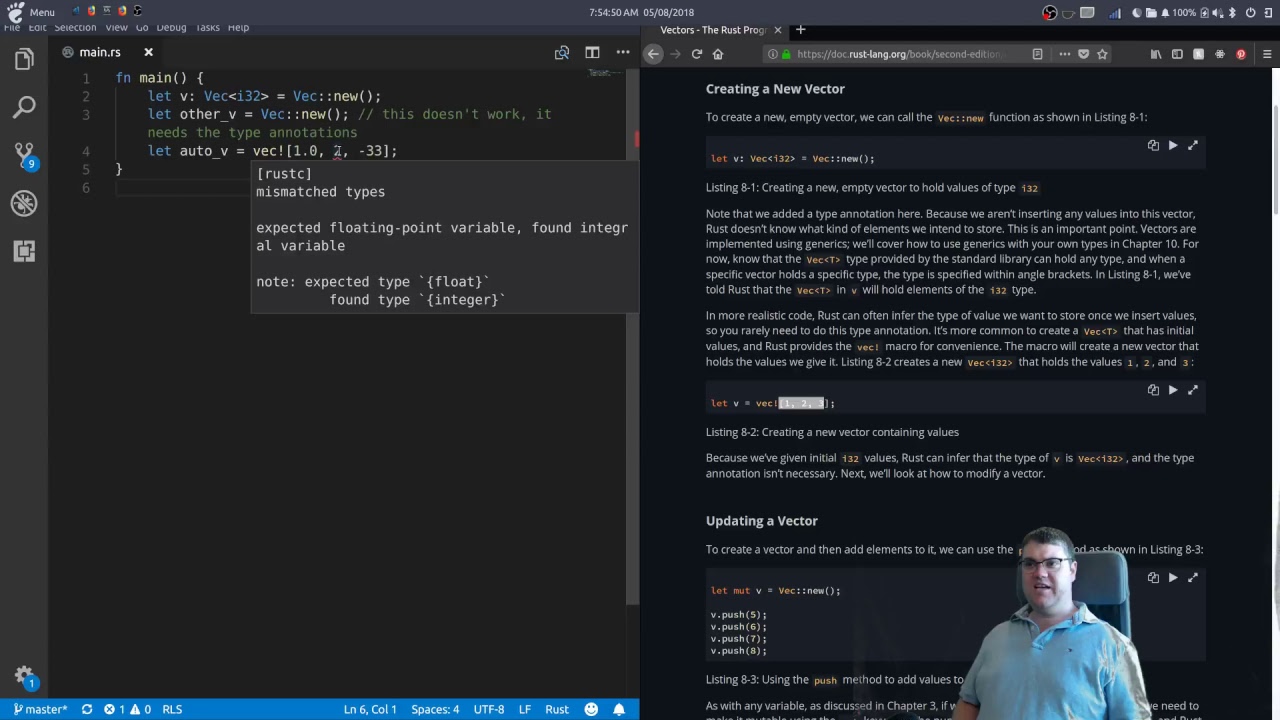Synchronize changes from the status bar

click(87, 709)
